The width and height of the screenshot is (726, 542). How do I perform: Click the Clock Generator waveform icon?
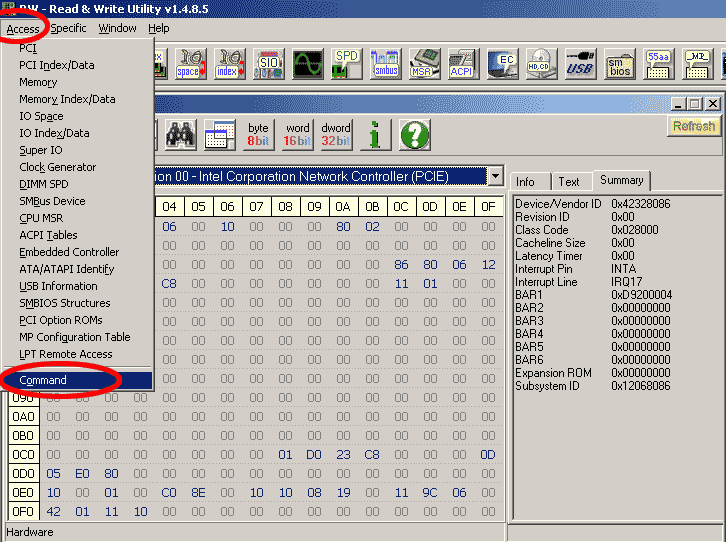point(307,64)
